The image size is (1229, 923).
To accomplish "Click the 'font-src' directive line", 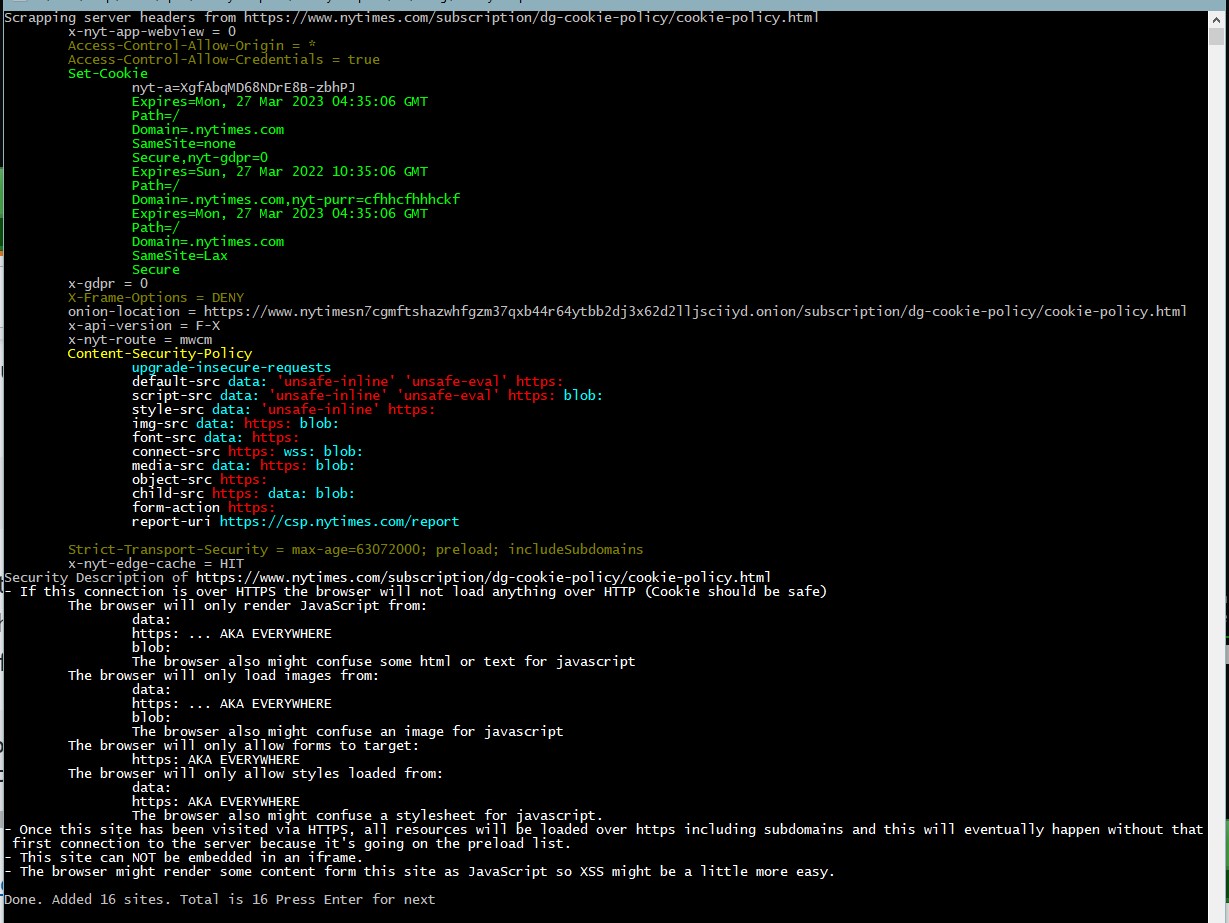I will click(x=216, y=437).
